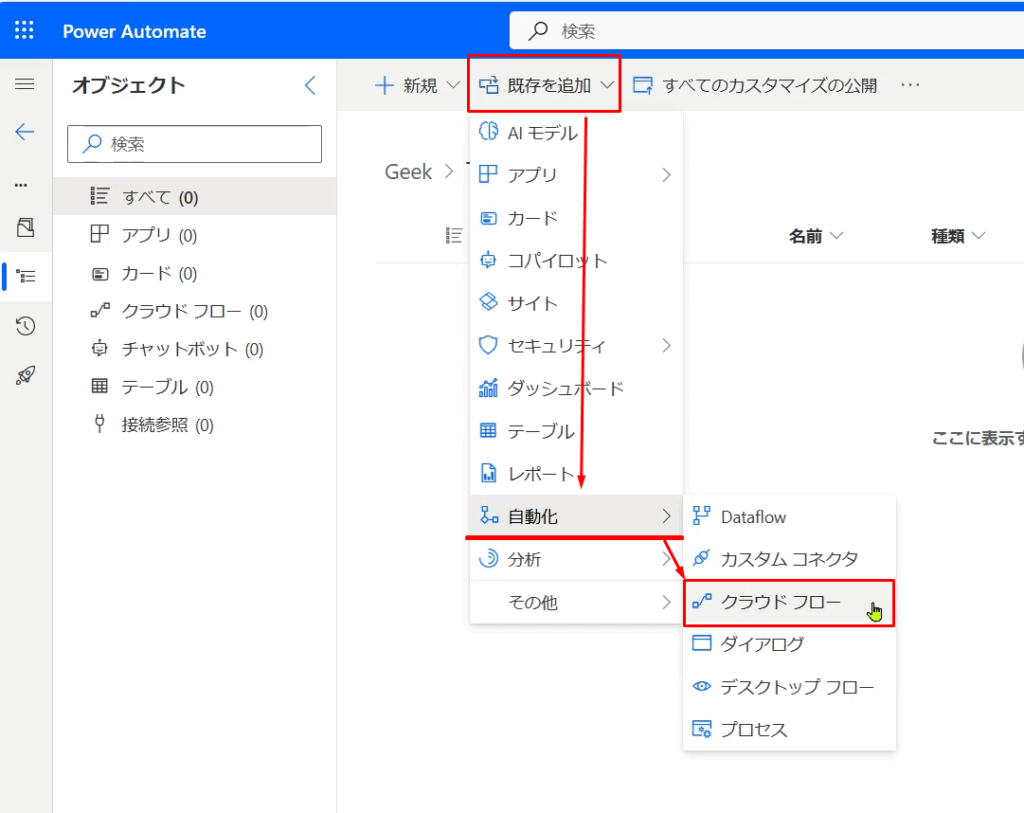
Task: Open the その他 submenu
Action: tap(576, 602)
